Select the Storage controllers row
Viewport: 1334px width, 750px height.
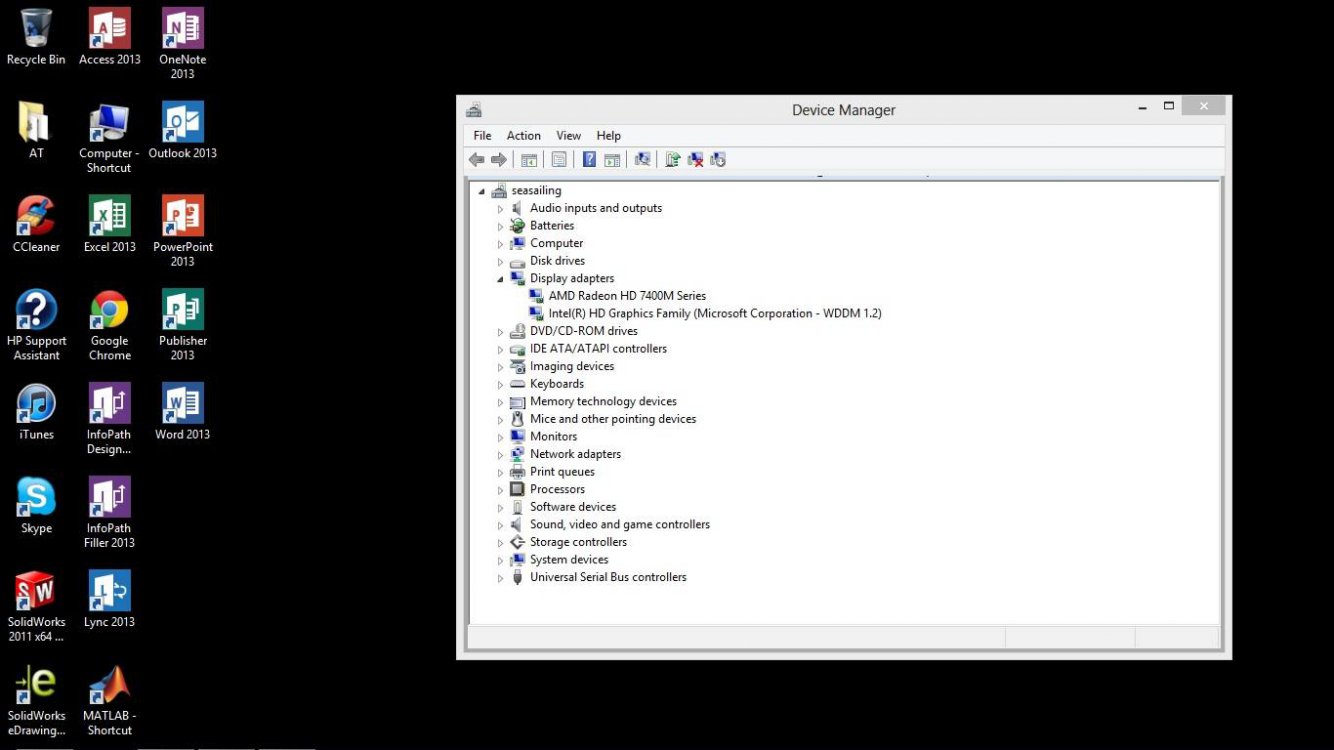pyautogui.click(x=578, y=542)
